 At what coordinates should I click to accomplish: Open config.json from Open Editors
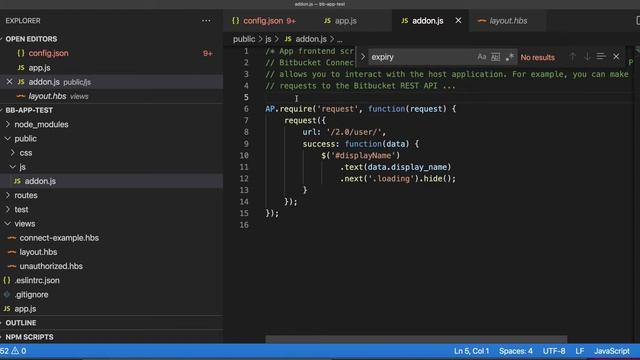click(x=111, y=53)
